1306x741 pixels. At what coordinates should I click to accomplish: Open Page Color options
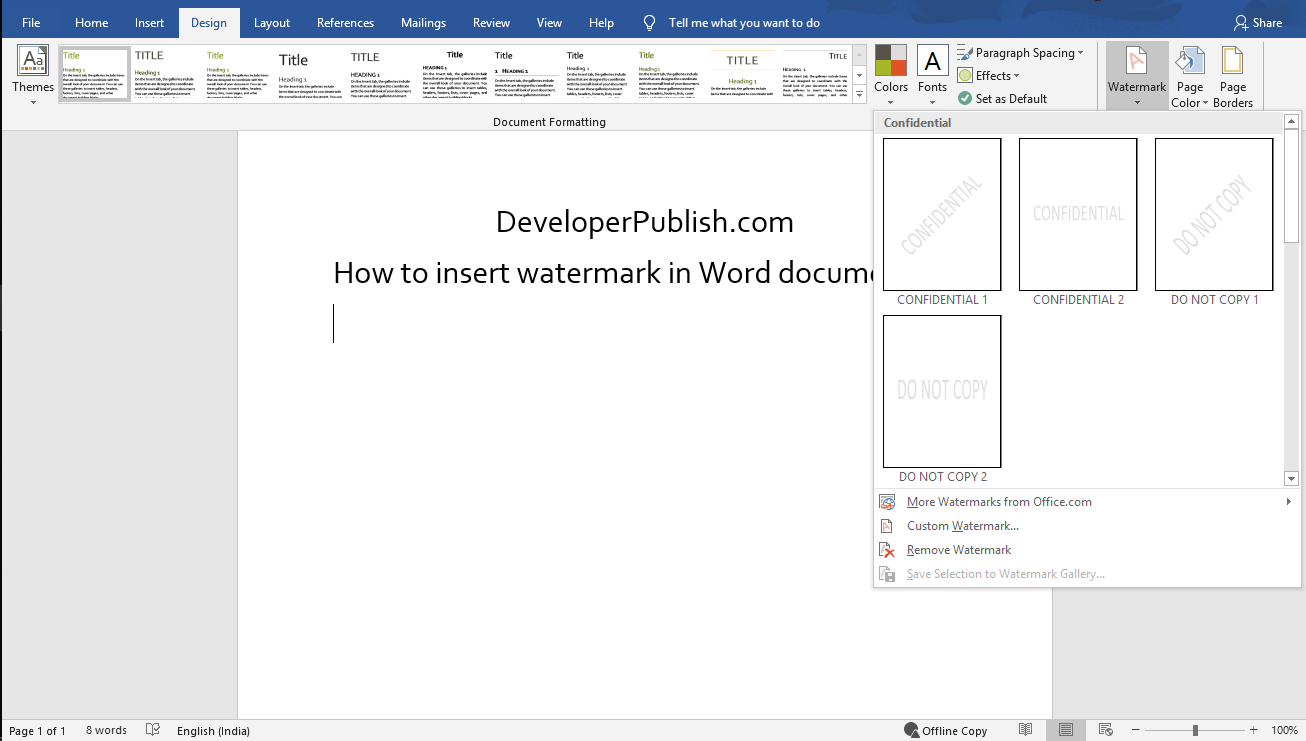pyautogui.click(x=1189, y=75)
